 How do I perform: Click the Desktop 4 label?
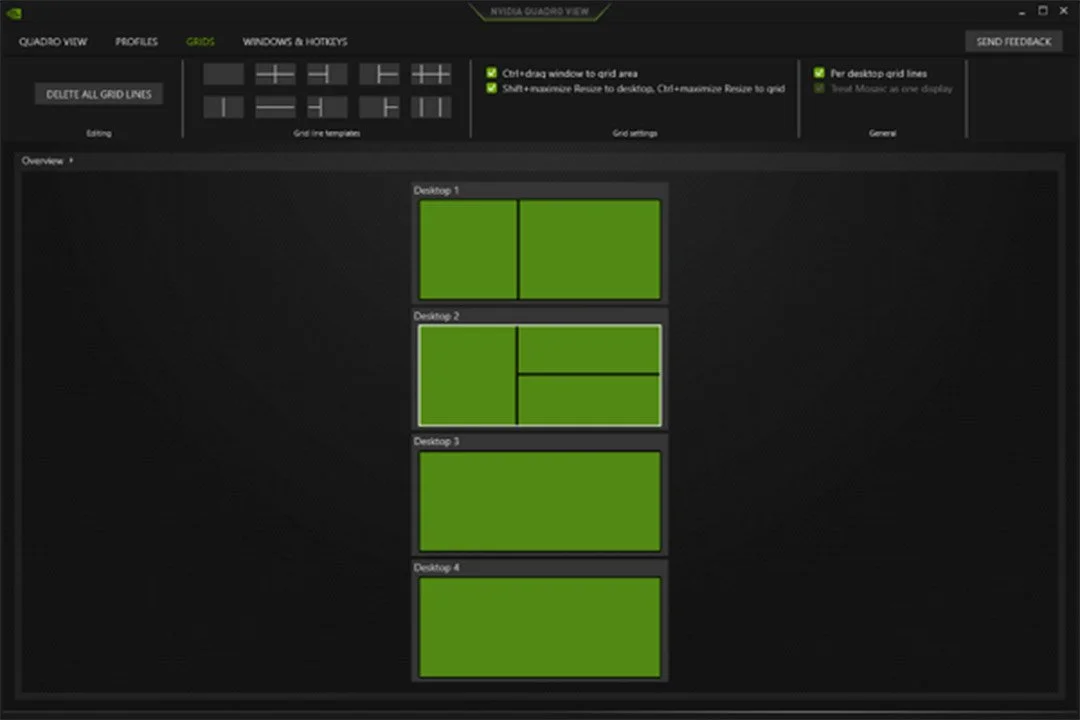[436, 567]
